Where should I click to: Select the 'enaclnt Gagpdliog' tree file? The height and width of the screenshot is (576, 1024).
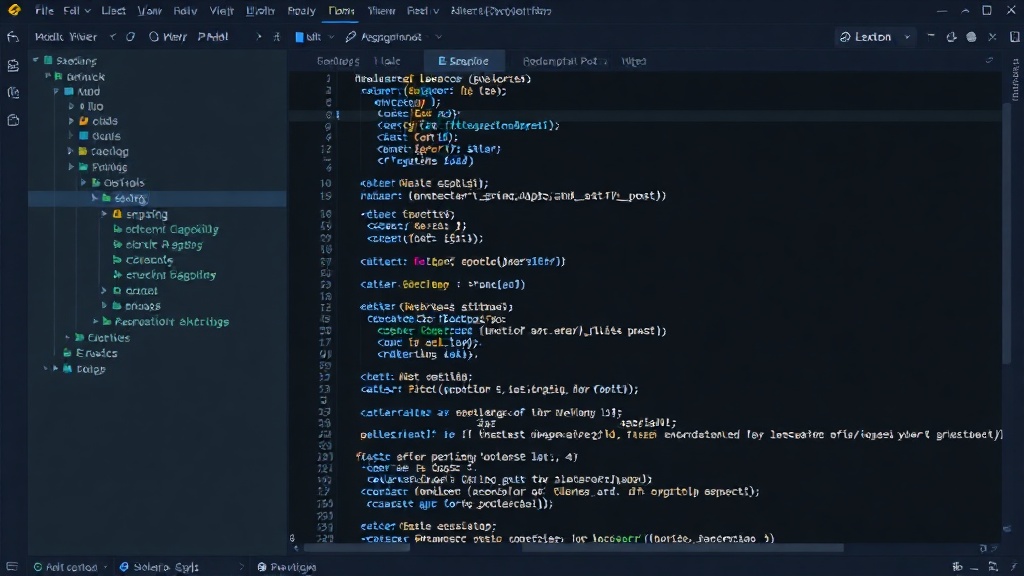coord(170,275)
